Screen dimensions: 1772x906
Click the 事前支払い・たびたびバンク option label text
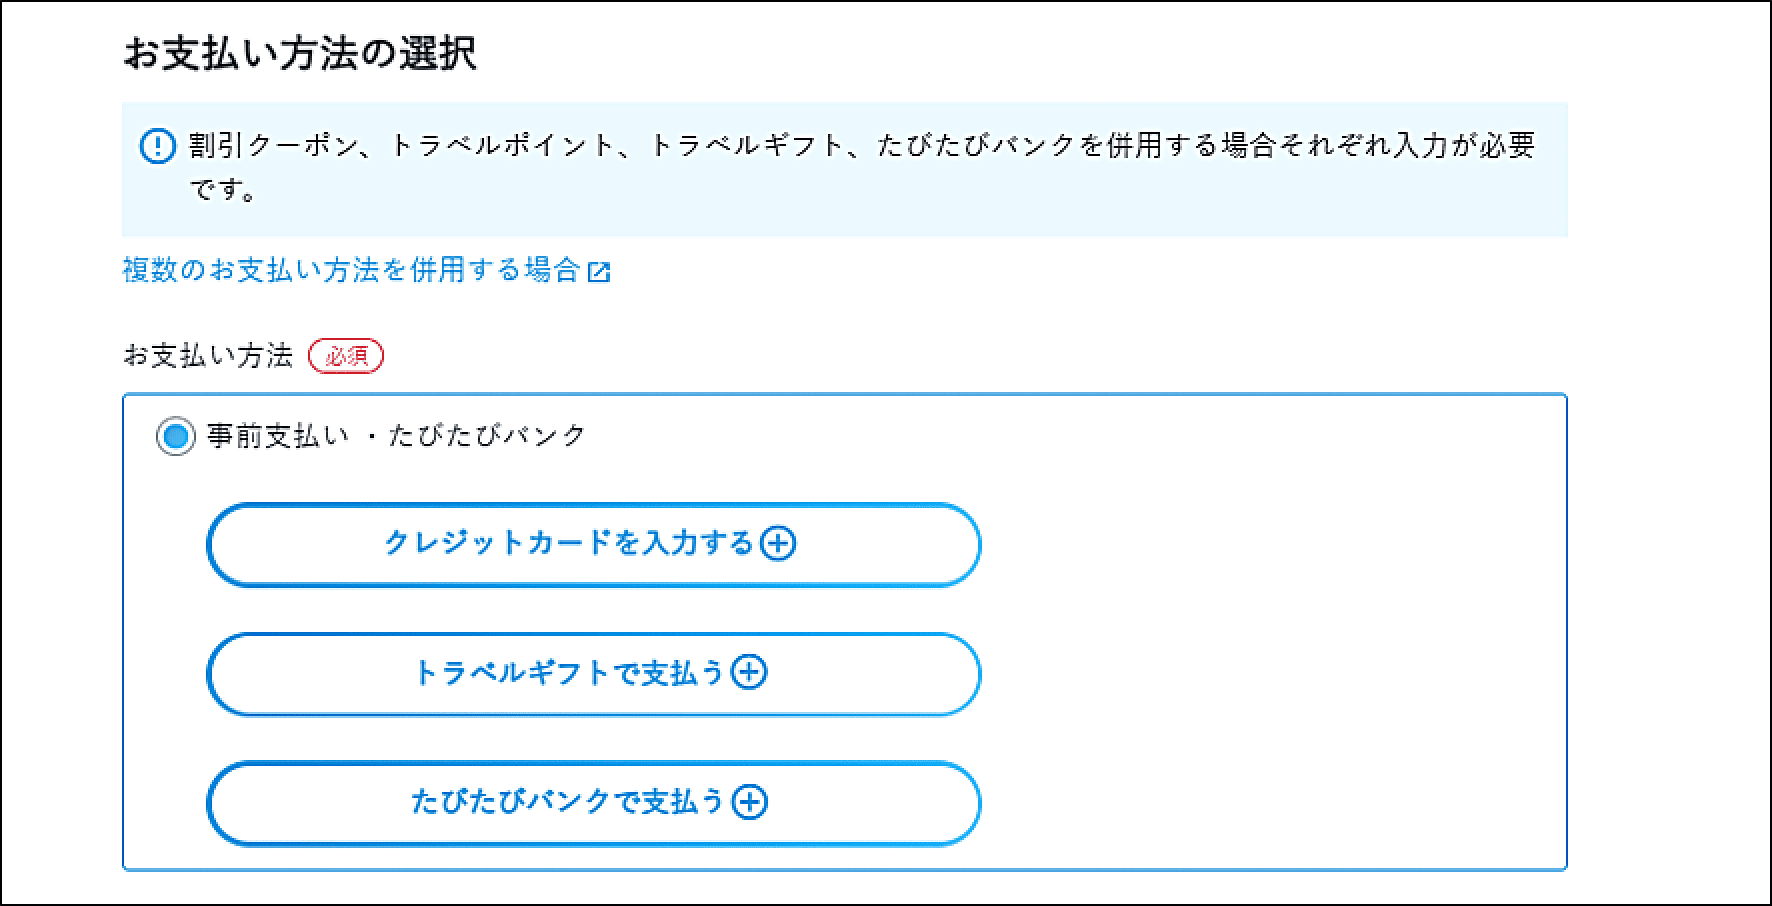pos(396,436)
